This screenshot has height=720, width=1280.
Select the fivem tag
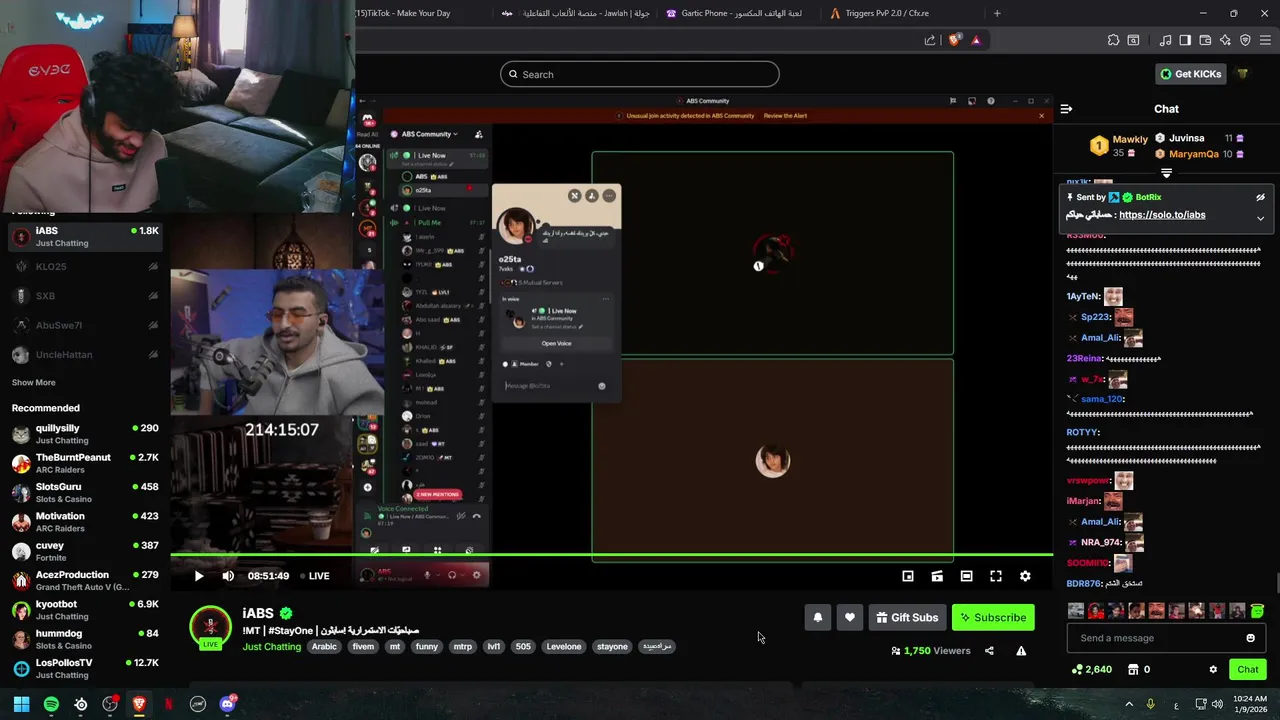click(363, 647)
